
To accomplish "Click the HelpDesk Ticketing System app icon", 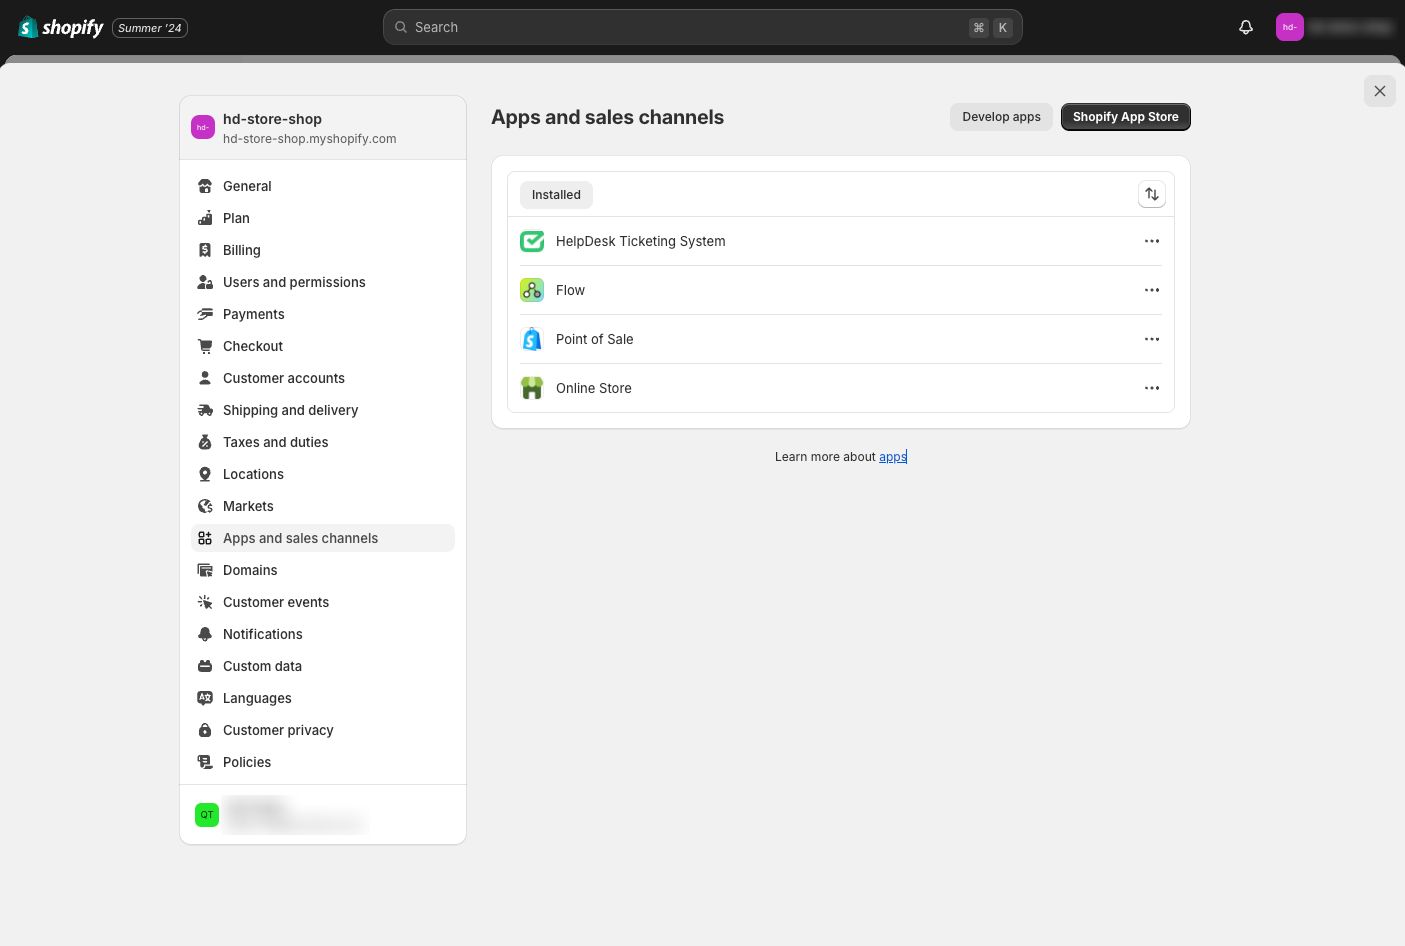I will pyautogui.click(x=532, y=241).
